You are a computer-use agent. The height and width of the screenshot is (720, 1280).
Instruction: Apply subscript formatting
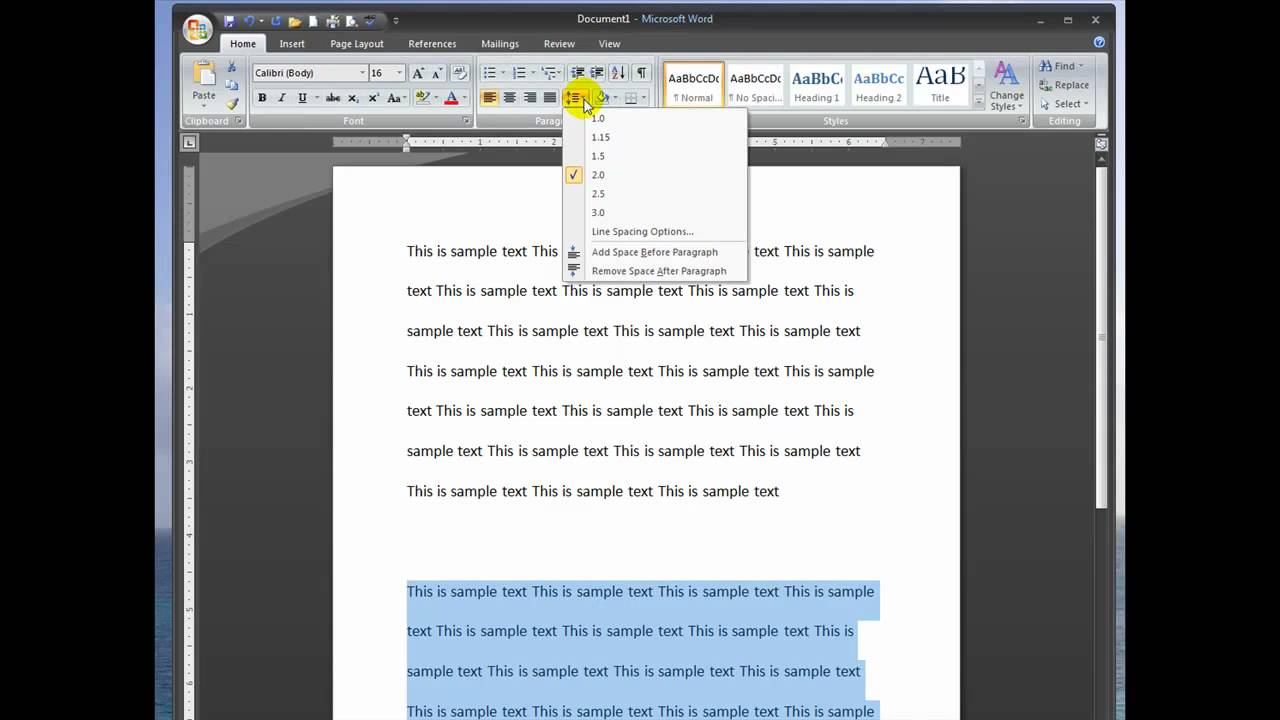pos(355,98)
